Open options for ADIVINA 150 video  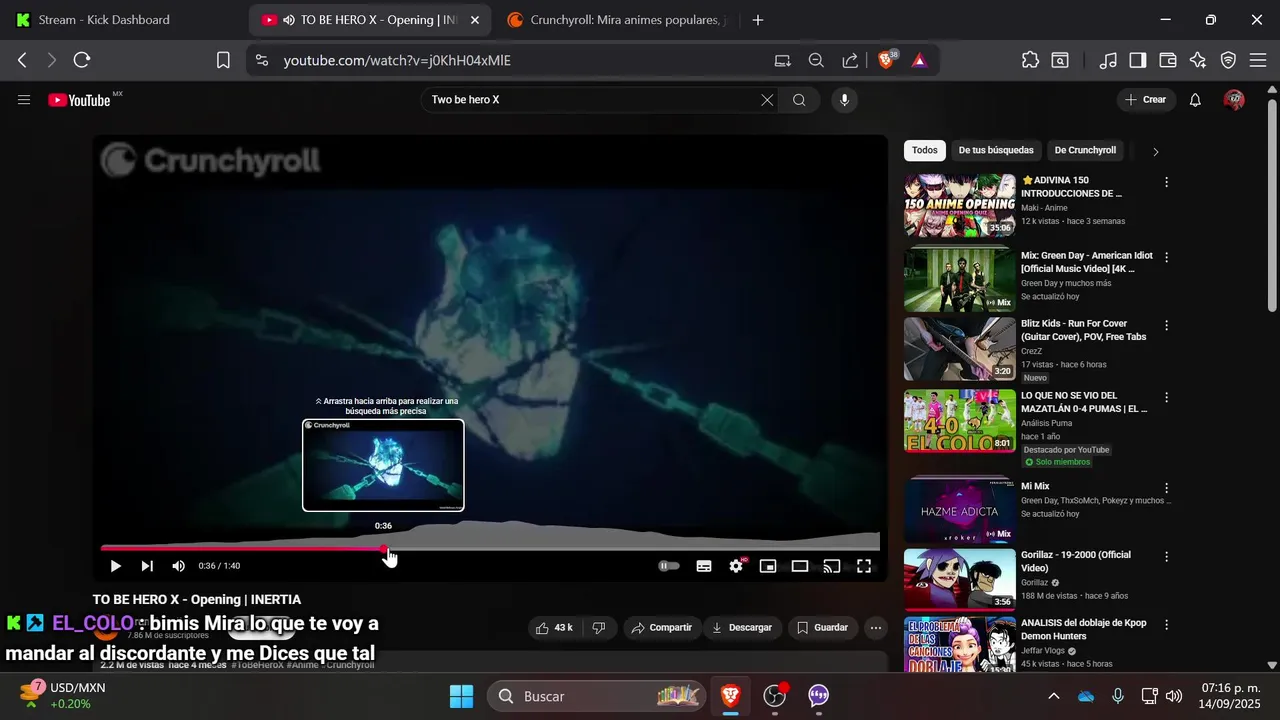pyautogui.click(x=1166, y=182)
